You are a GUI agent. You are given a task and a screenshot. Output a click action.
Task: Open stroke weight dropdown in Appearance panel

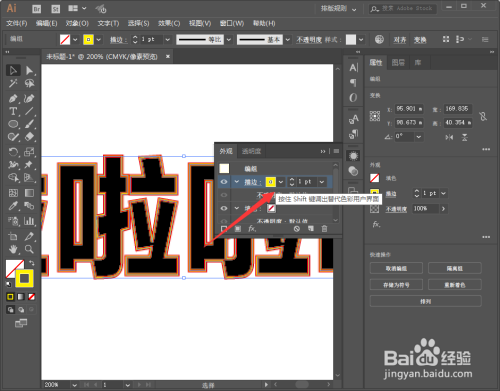(x=322, y=182)
